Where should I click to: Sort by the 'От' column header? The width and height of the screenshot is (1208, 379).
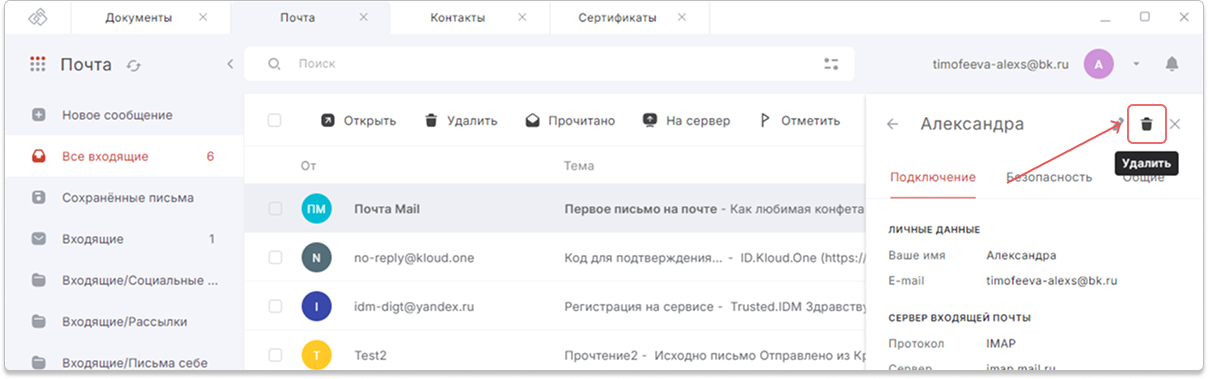coord(308,166)
